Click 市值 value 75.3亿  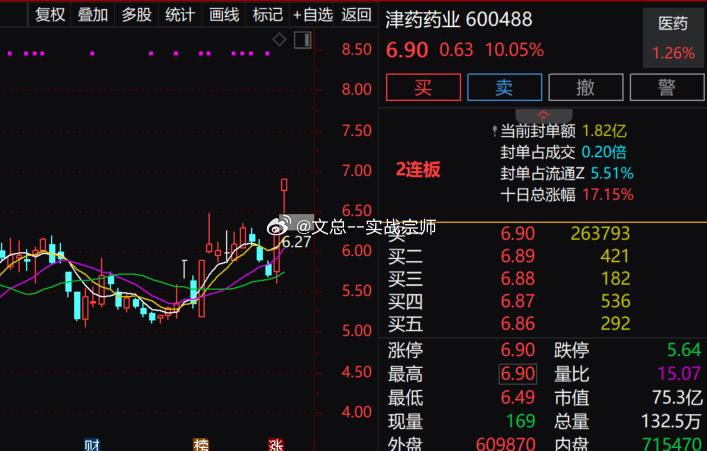tap(677, 398)
